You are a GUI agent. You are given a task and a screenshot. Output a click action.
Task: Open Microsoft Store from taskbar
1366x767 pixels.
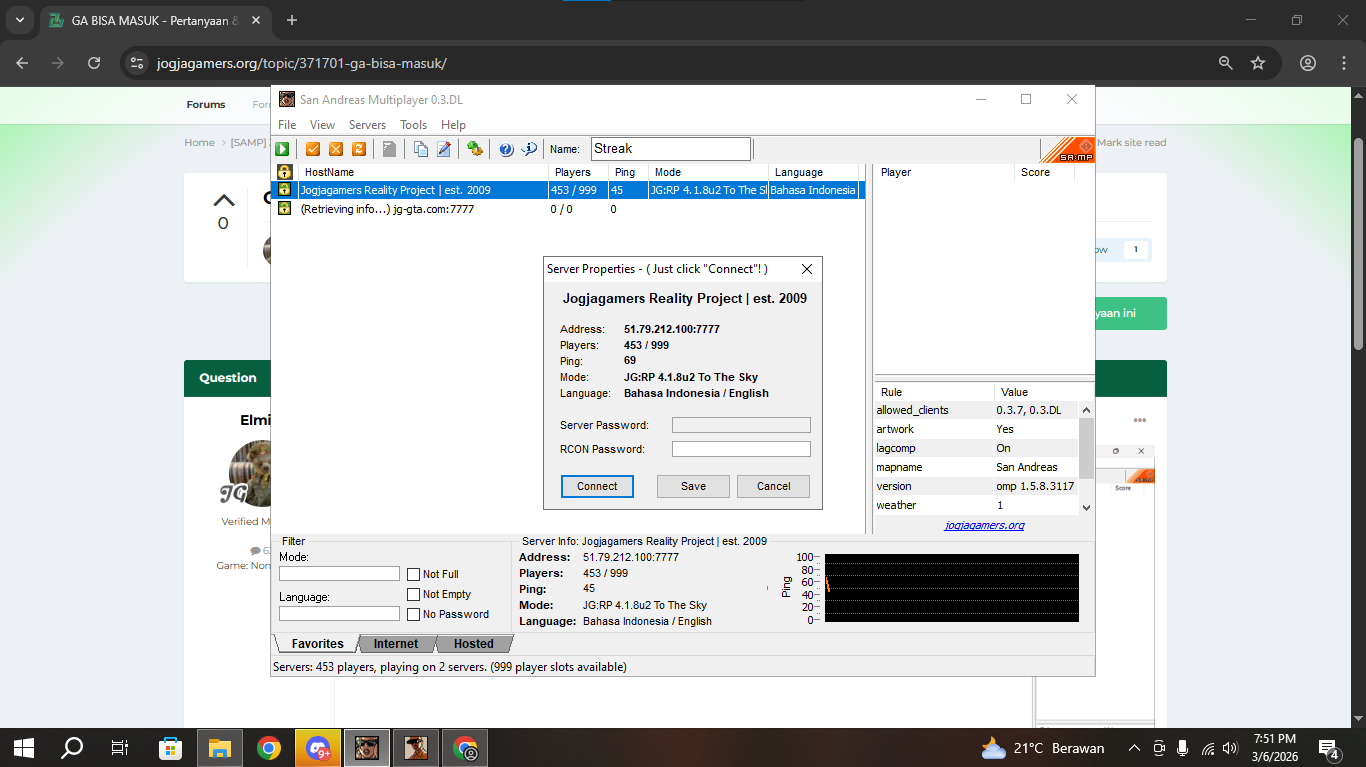(171, 748)
